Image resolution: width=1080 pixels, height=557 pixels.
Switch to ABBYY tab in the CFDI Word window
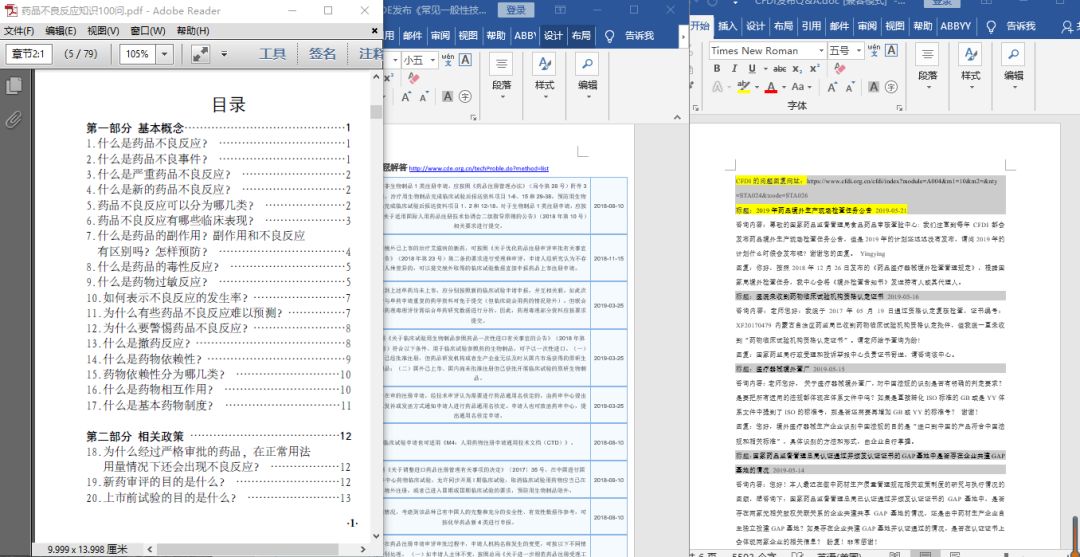tap(955, 26)
